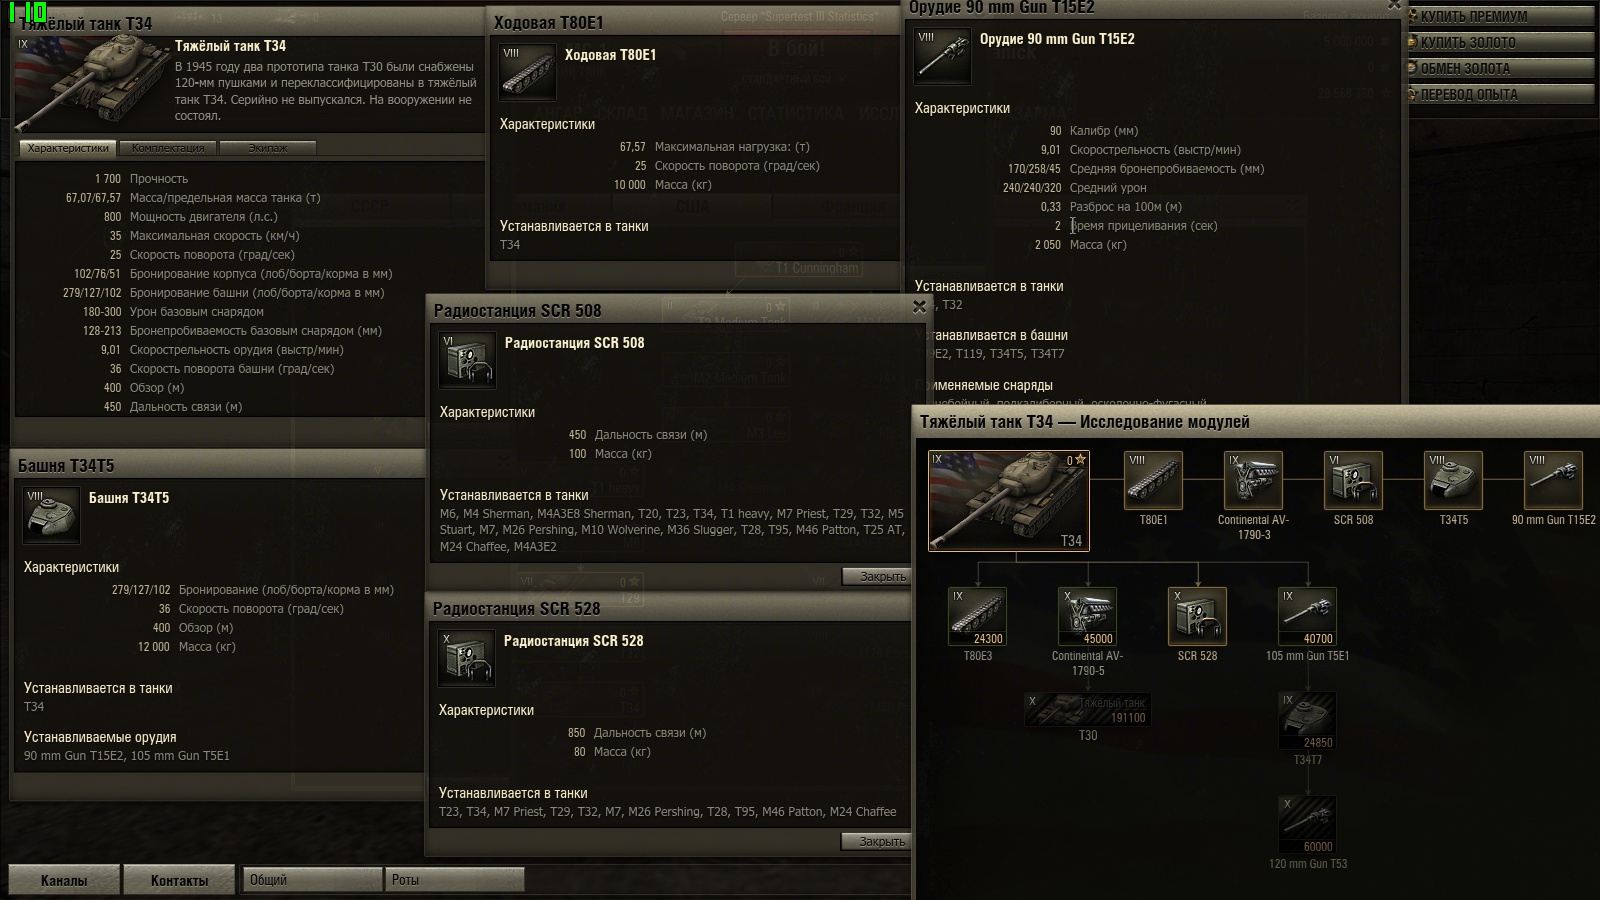Open the Каналы chat button
Image resolution: width=1600 pixels, height=900 pixels.
[64, 880]
